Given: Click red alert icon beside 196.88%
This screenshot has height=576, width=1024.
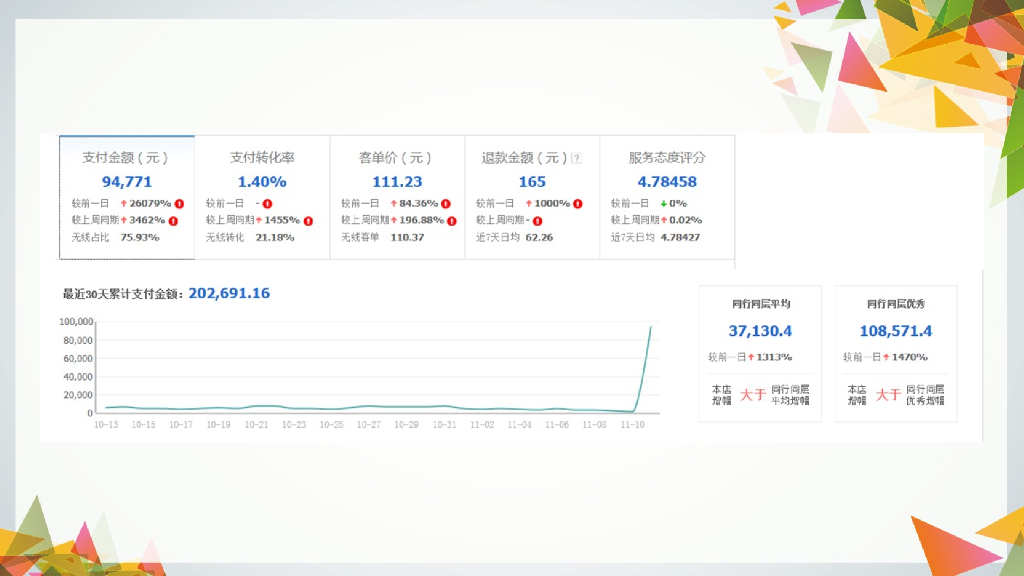Looking at the screenshot, I should click(x=452, y=220).
